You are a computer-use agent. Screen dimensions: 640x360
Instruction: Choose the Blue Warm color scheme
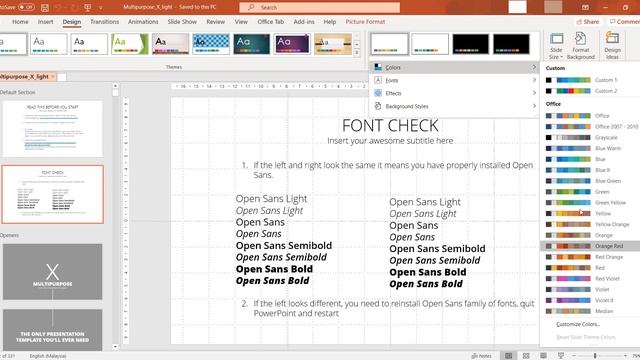[x=590, y=148]
